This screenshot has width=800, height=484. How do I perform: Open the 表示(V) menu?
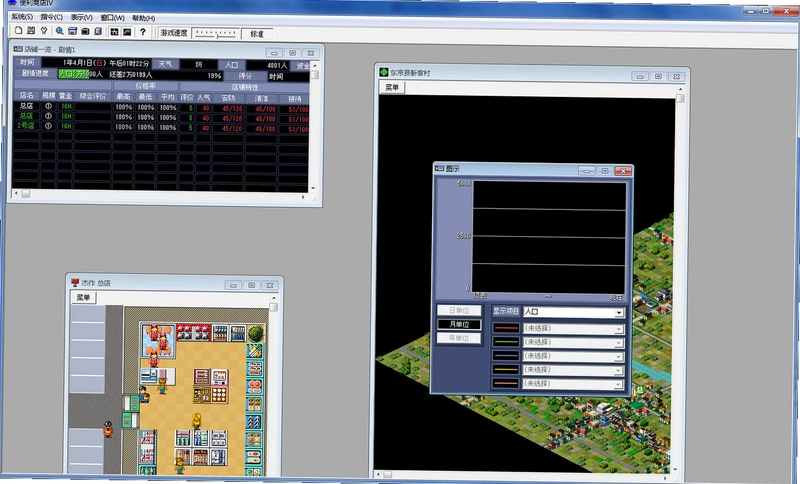82,17
